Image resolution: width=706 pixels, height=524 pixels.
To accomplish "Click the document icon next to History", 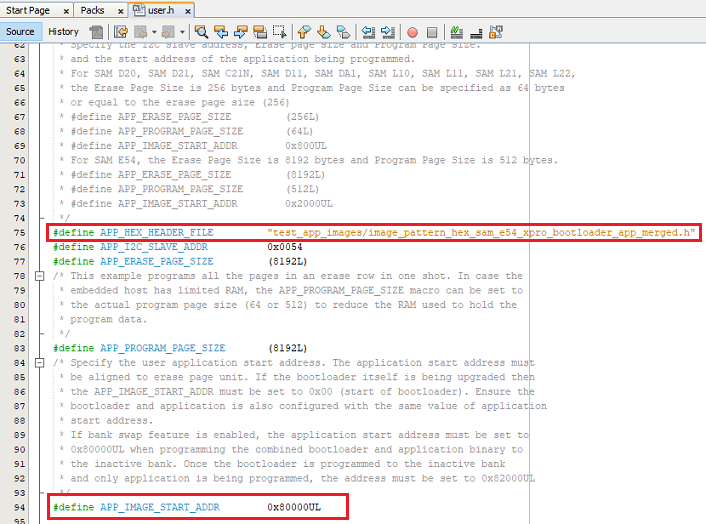I will pyautogui.click(x=96, y=32).
